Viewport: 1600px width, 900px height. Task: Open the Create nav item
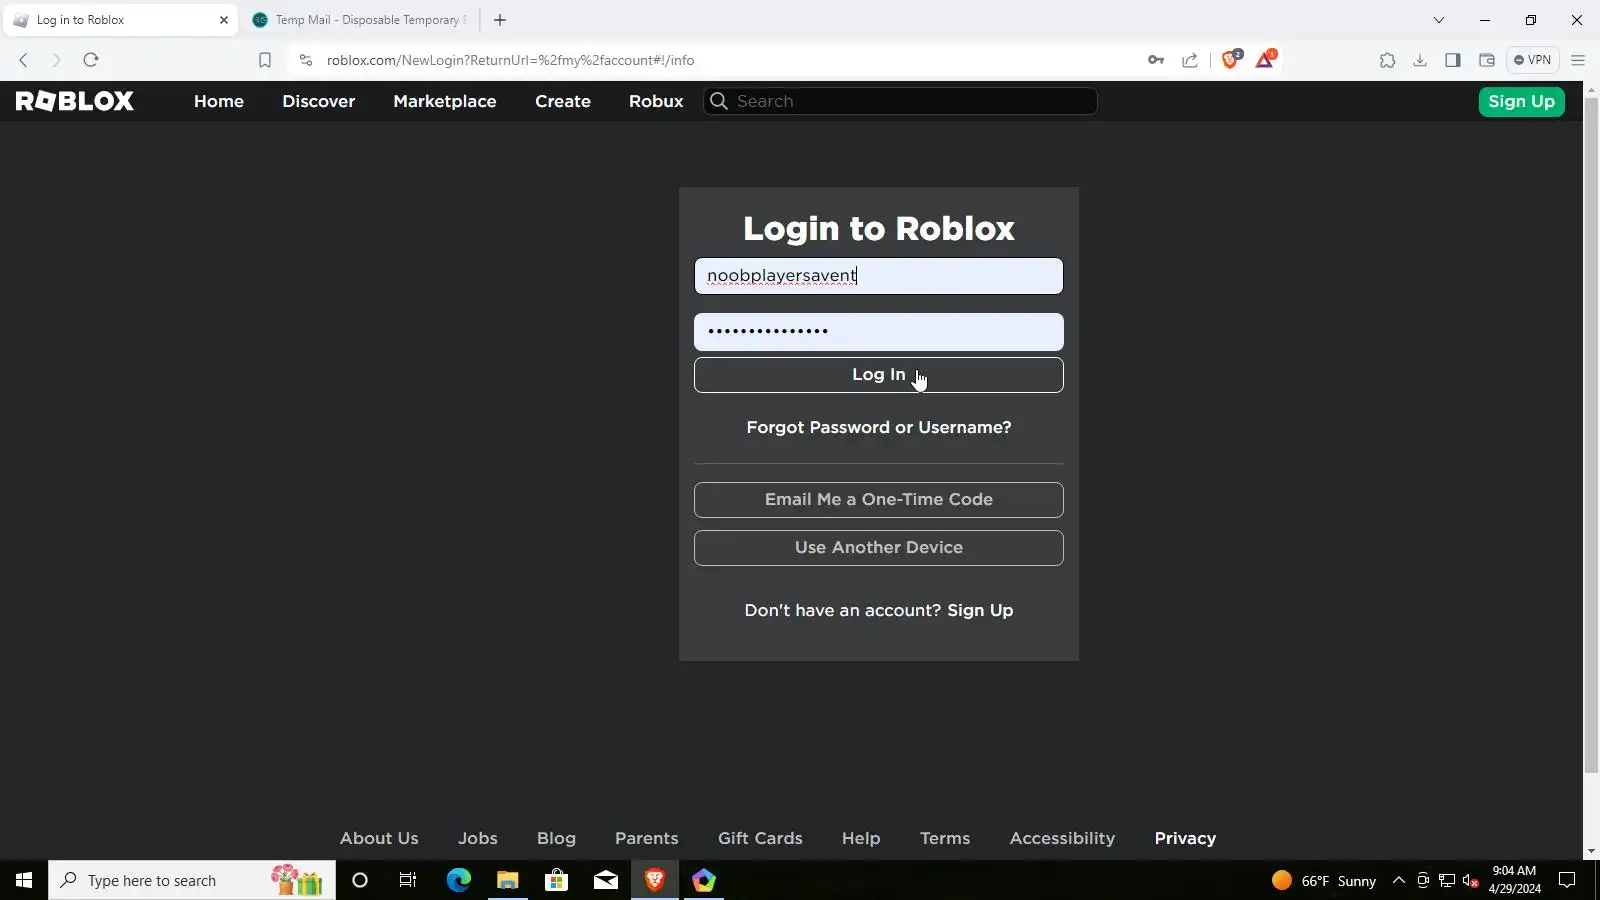pos(563,101)
